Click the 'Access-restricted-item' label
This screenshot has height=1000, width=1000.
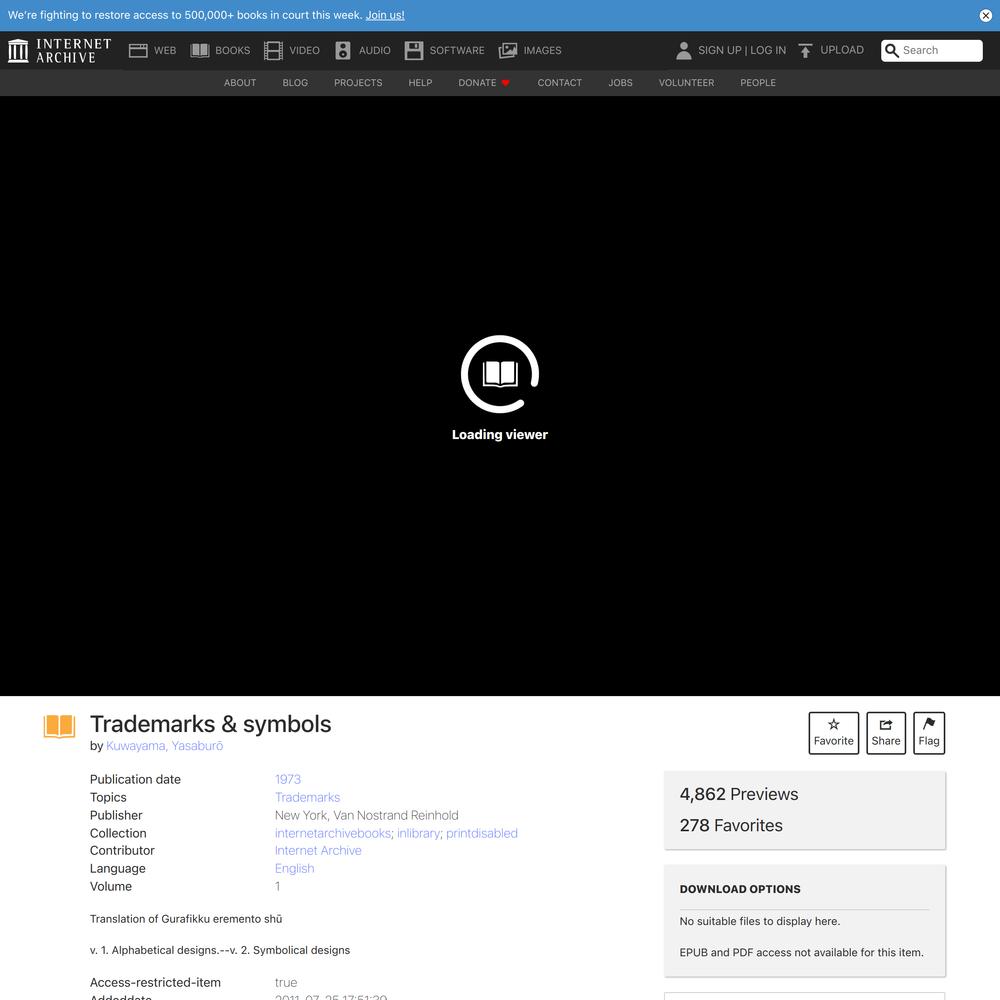pyautogui.click(x=156, y=983)
